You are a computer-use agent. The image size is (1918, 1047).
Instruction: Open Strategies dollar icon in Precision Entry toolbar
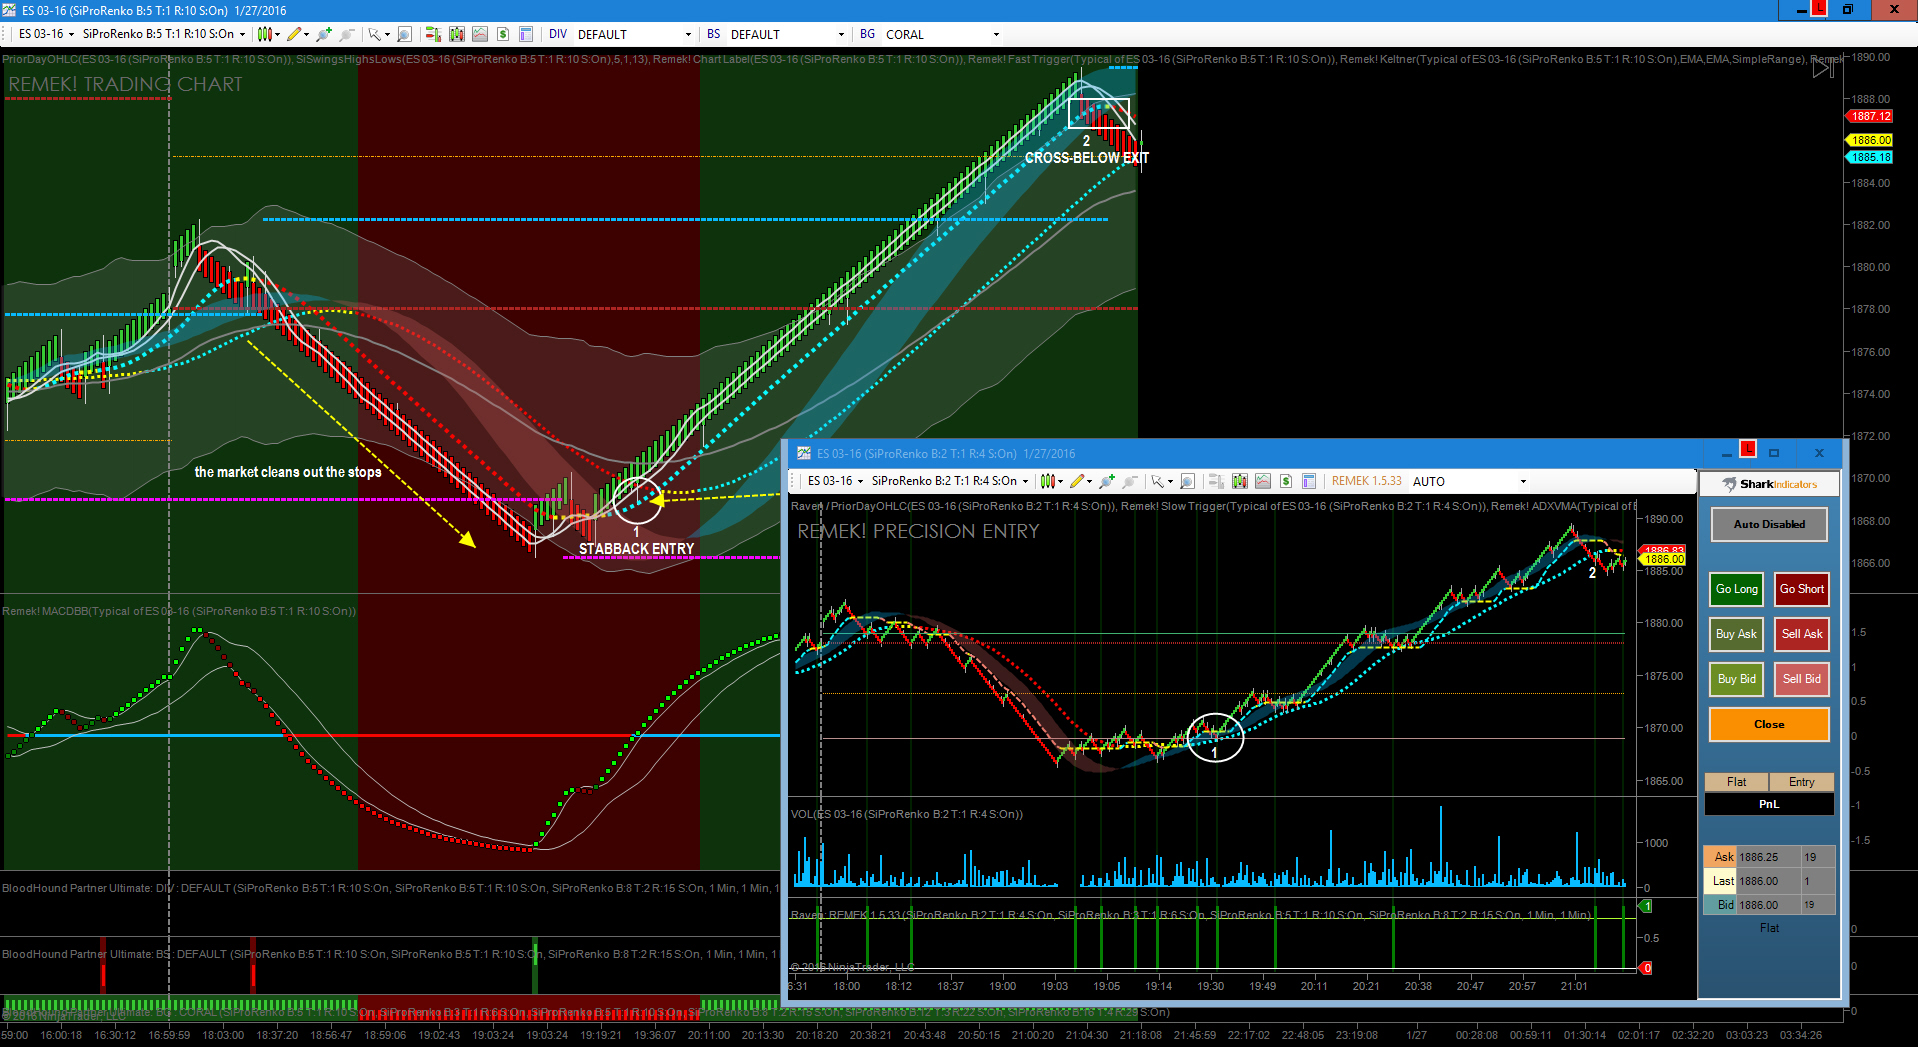(1286, 481)
